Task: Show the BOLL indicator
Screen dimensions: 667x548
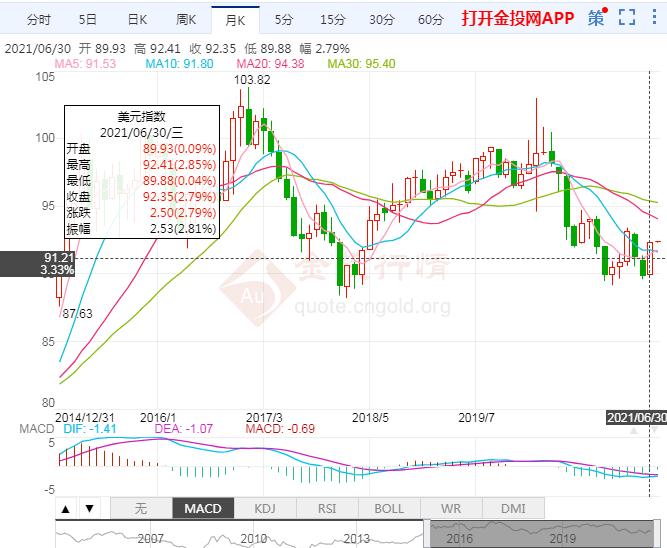Action: 389,508
